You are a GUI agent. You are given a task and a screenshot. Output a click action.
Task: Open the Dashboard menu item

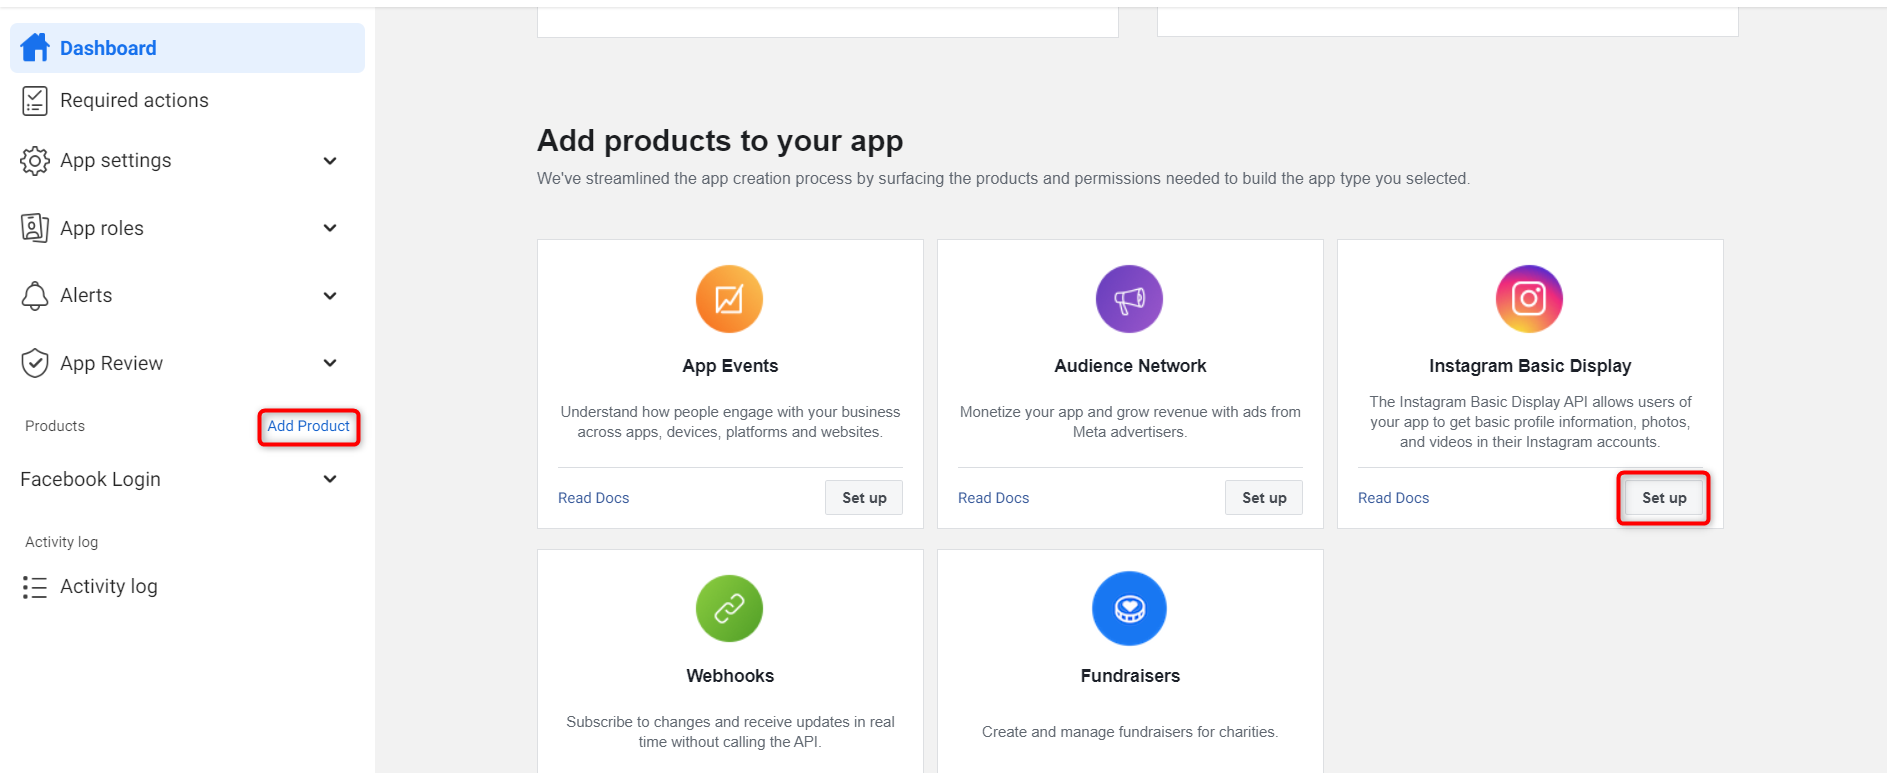(x=187, y=48)
